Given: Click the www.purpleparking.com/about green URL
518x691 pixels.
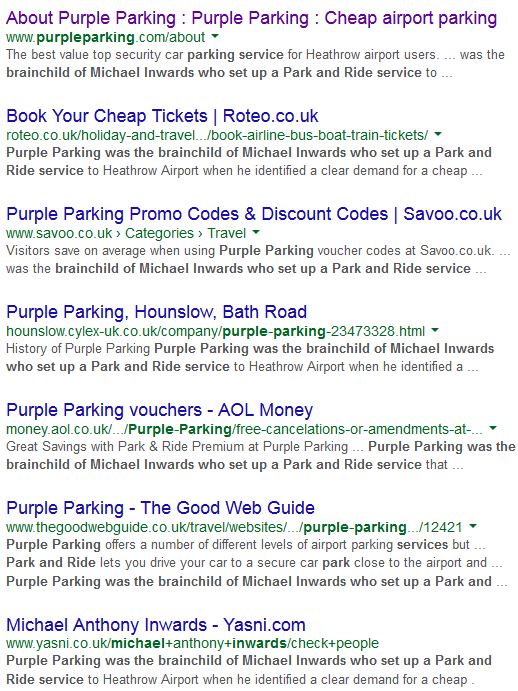Looking at the screenshot, I should 106,37.
